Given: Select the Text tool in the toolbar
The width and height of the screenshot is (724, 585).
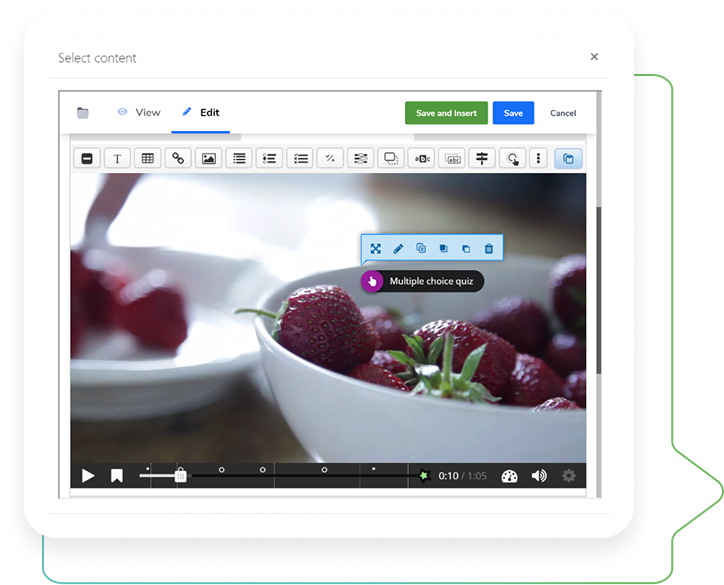Looking at the screenshot, I should tap(117, 158).
